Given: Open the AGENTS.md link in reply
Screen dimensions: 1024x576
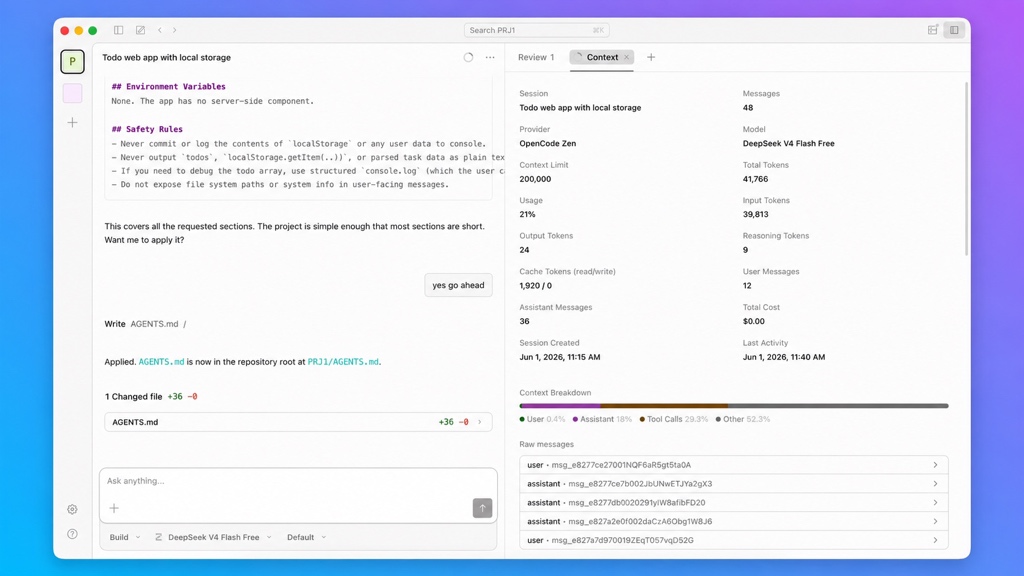Looking at the screenshot, I should click(x=161, y=362).
